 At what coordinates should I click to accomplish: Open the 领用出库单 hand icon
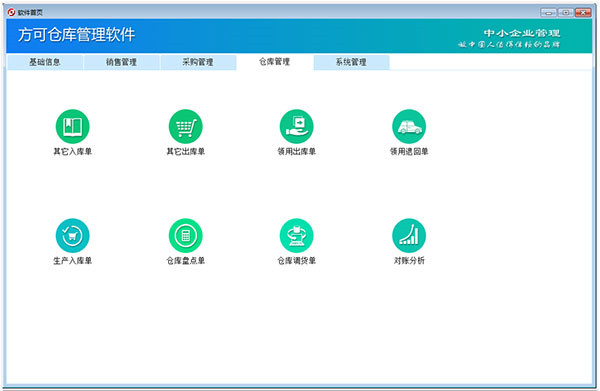[x=297, y=126]
